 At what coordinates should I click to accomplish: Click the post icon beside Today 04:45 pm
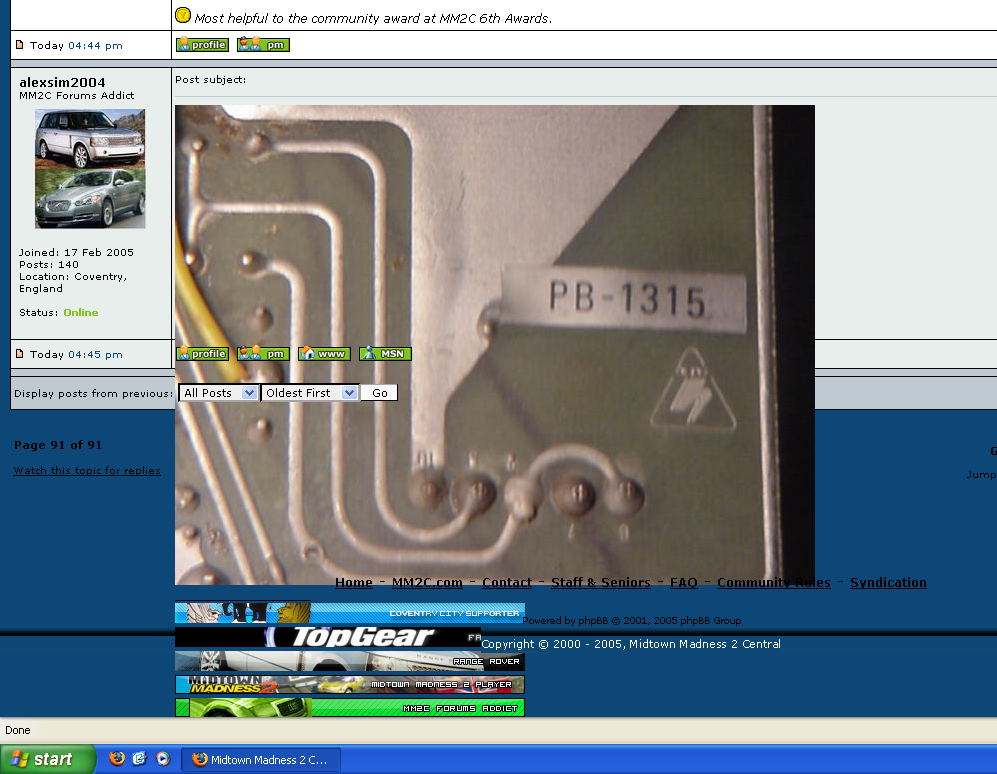point(19,354)
